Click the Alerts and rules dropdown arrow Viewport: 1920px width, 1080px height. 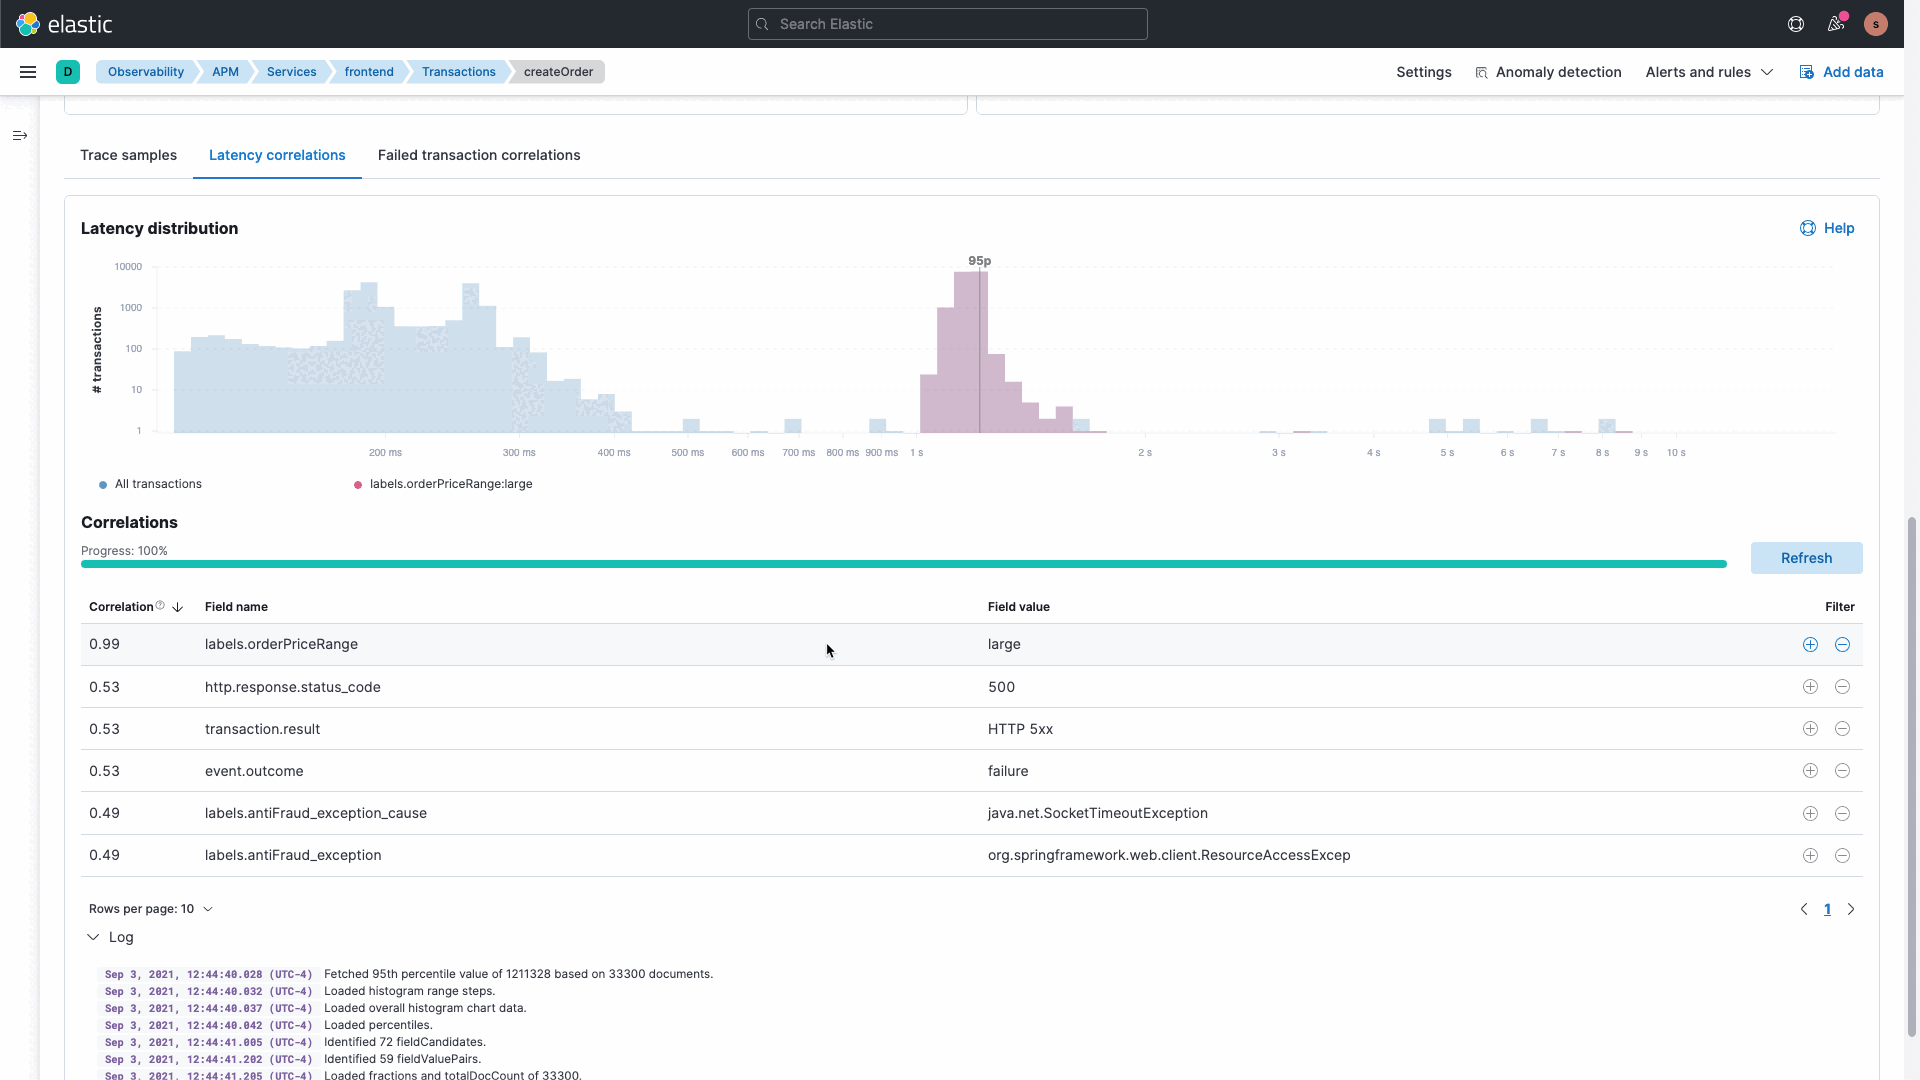1766,71
